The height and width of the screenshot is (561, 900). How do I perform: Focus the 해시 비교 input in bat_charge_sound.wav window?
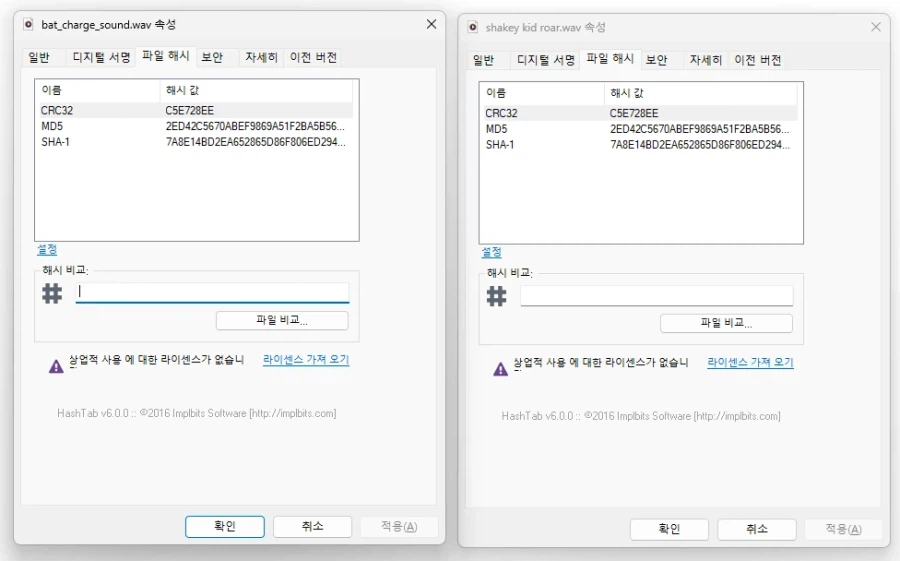point(212,292)
